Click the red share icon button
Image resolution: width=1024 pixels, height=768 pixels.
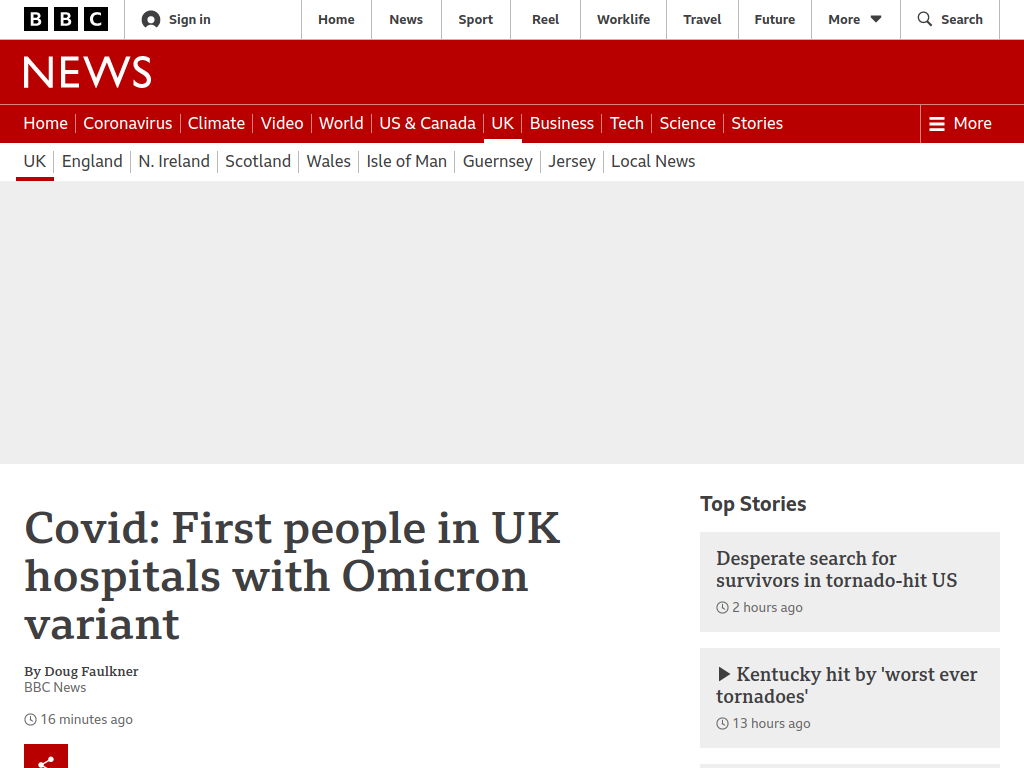(46, 756)
